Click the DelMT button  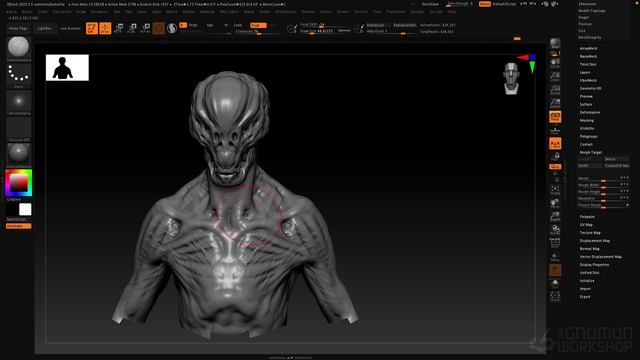tap(590, 166)
